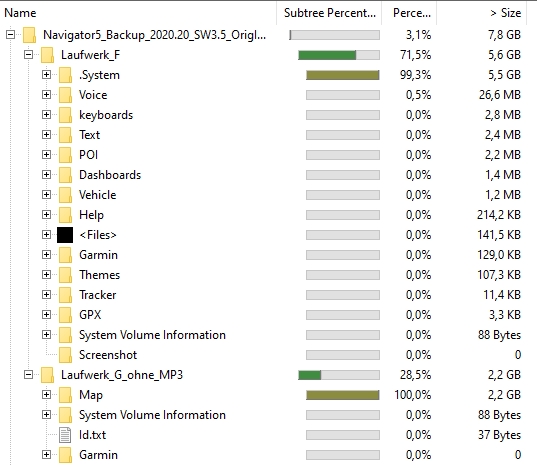Expand the Map folder node
537x466 pixels.
point(46,394)
